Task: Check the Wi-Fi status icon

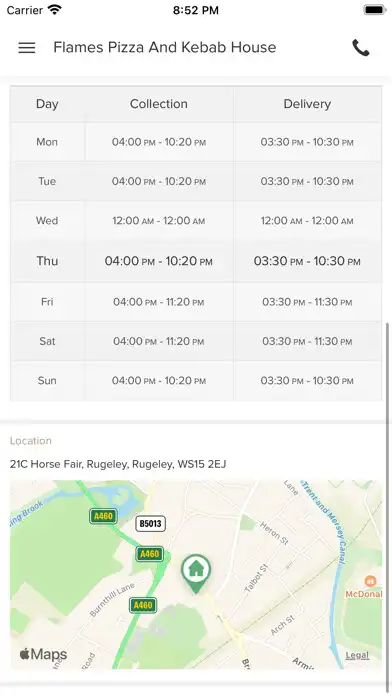Action: (x=55, y=10)
